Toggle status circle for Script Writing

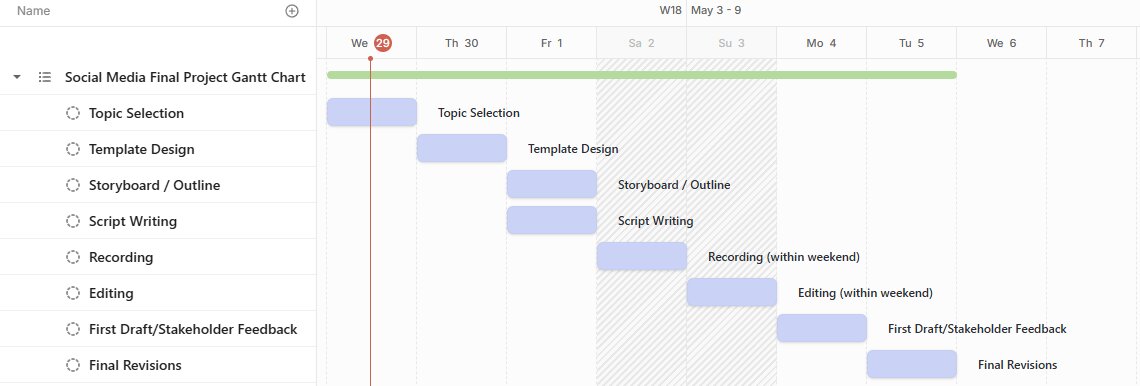(73, 221)
